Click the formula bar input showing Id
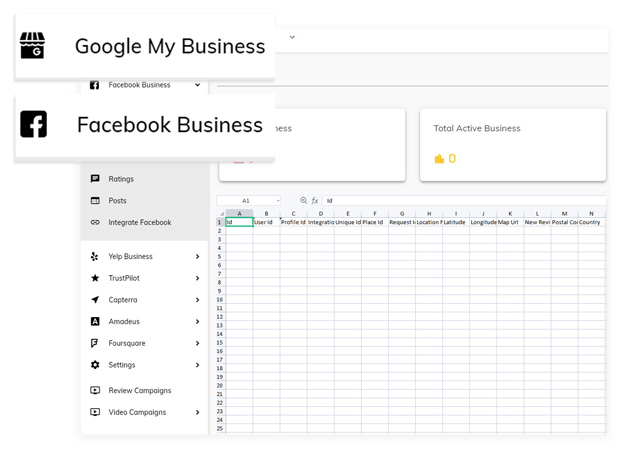624x452 pixels. click(x=464, y=201)
